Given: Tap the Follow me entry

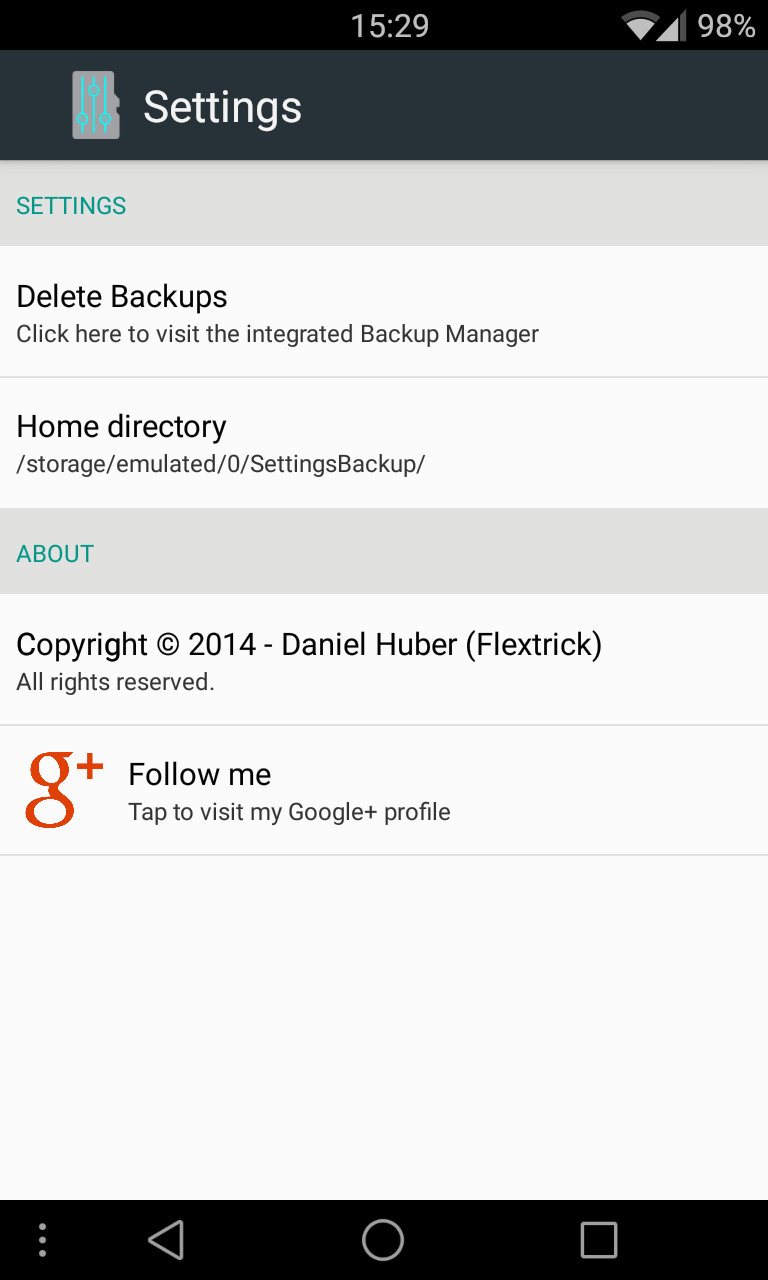Looking at the screenshot, I should (200, 775).
